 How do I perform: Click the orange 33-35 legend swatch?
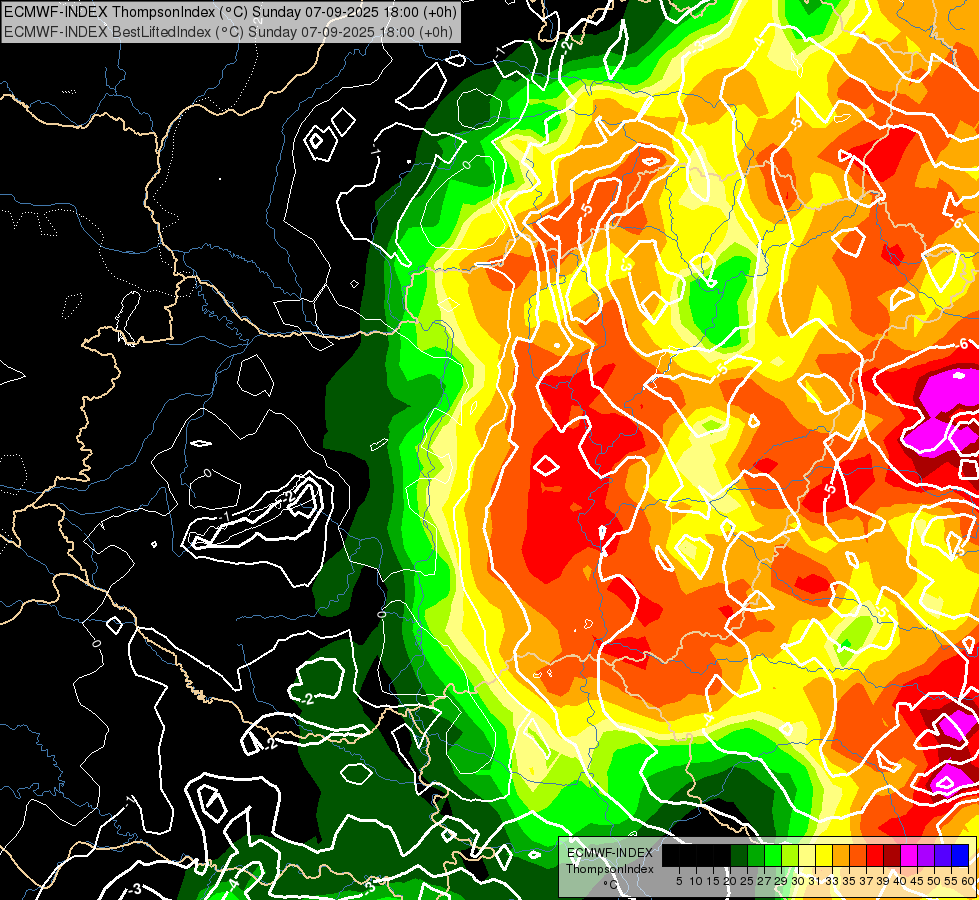pos(841,855)
